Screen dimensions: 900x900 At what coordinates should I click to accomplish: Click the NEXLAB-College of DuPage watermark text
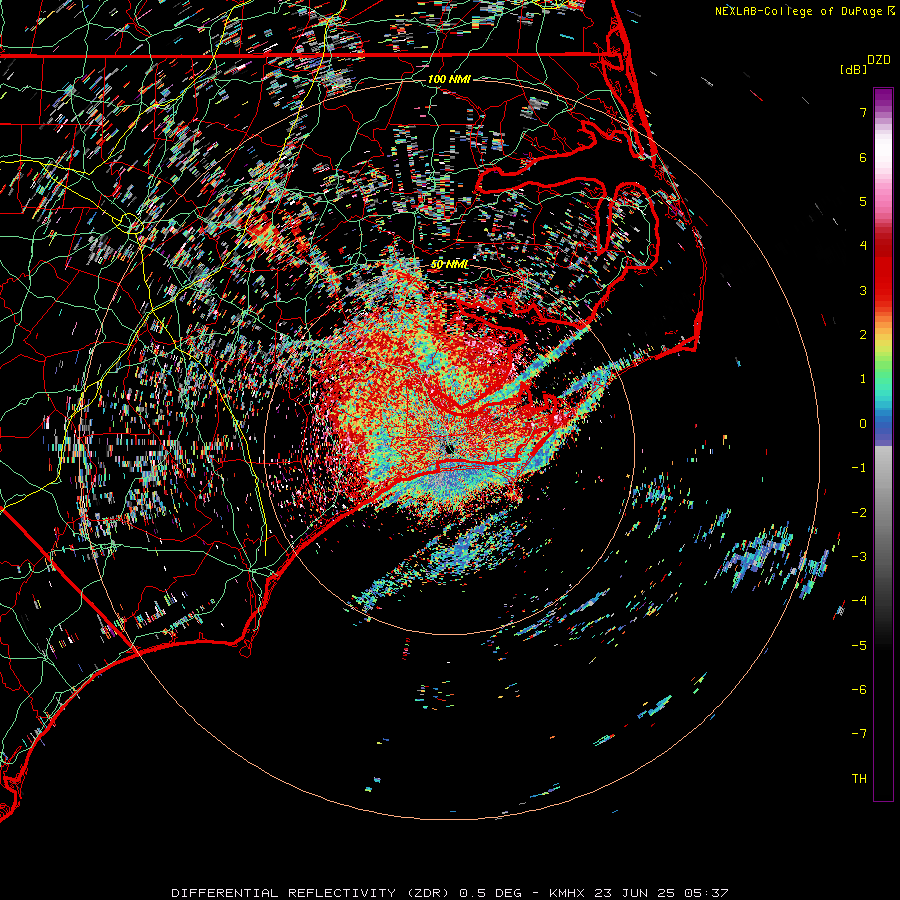[804, 11]
